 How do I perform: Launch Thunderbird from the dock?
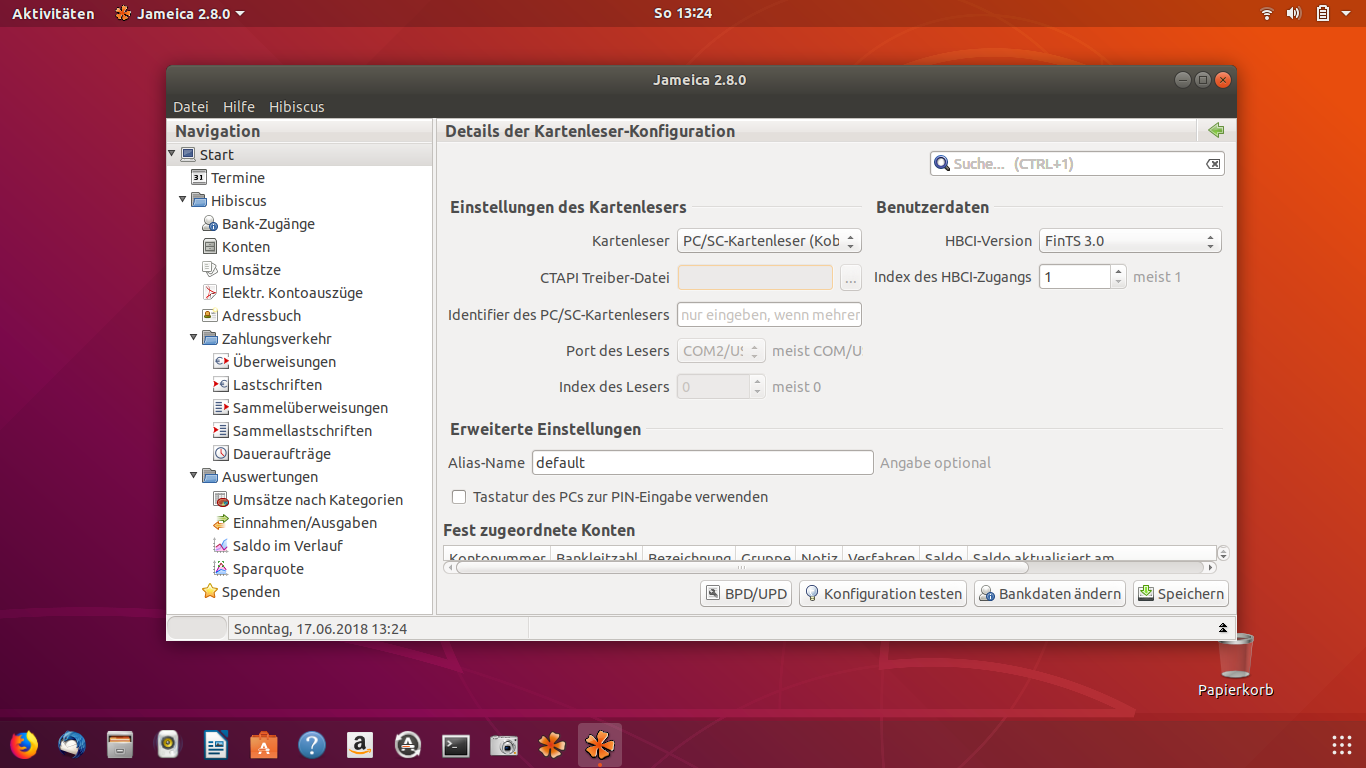[x=72, y=745]
